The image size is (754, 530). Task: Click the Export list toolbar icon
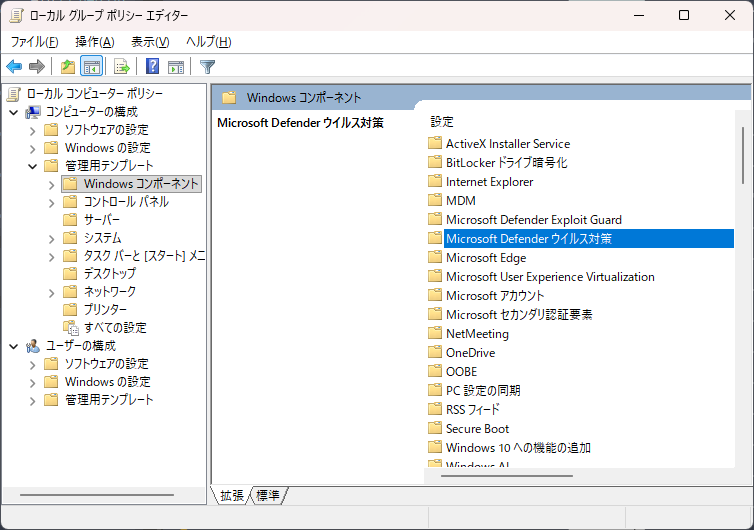coord(122,67)
